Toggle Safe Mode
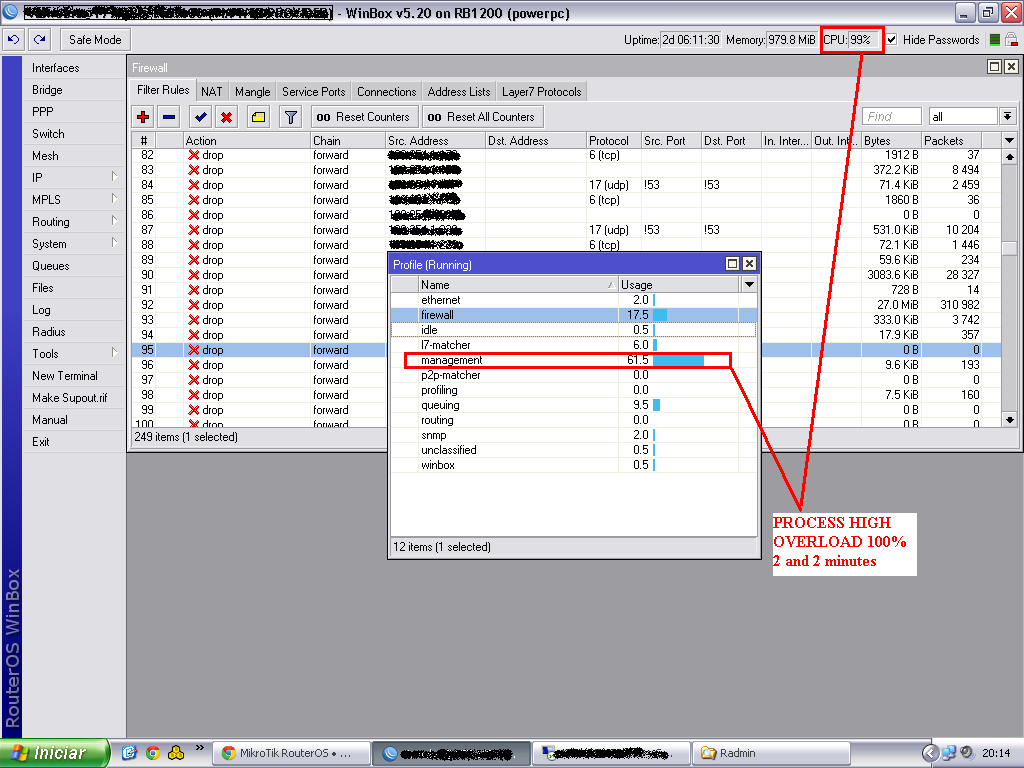Screen dimensions: 1024x768 point(95,40)
